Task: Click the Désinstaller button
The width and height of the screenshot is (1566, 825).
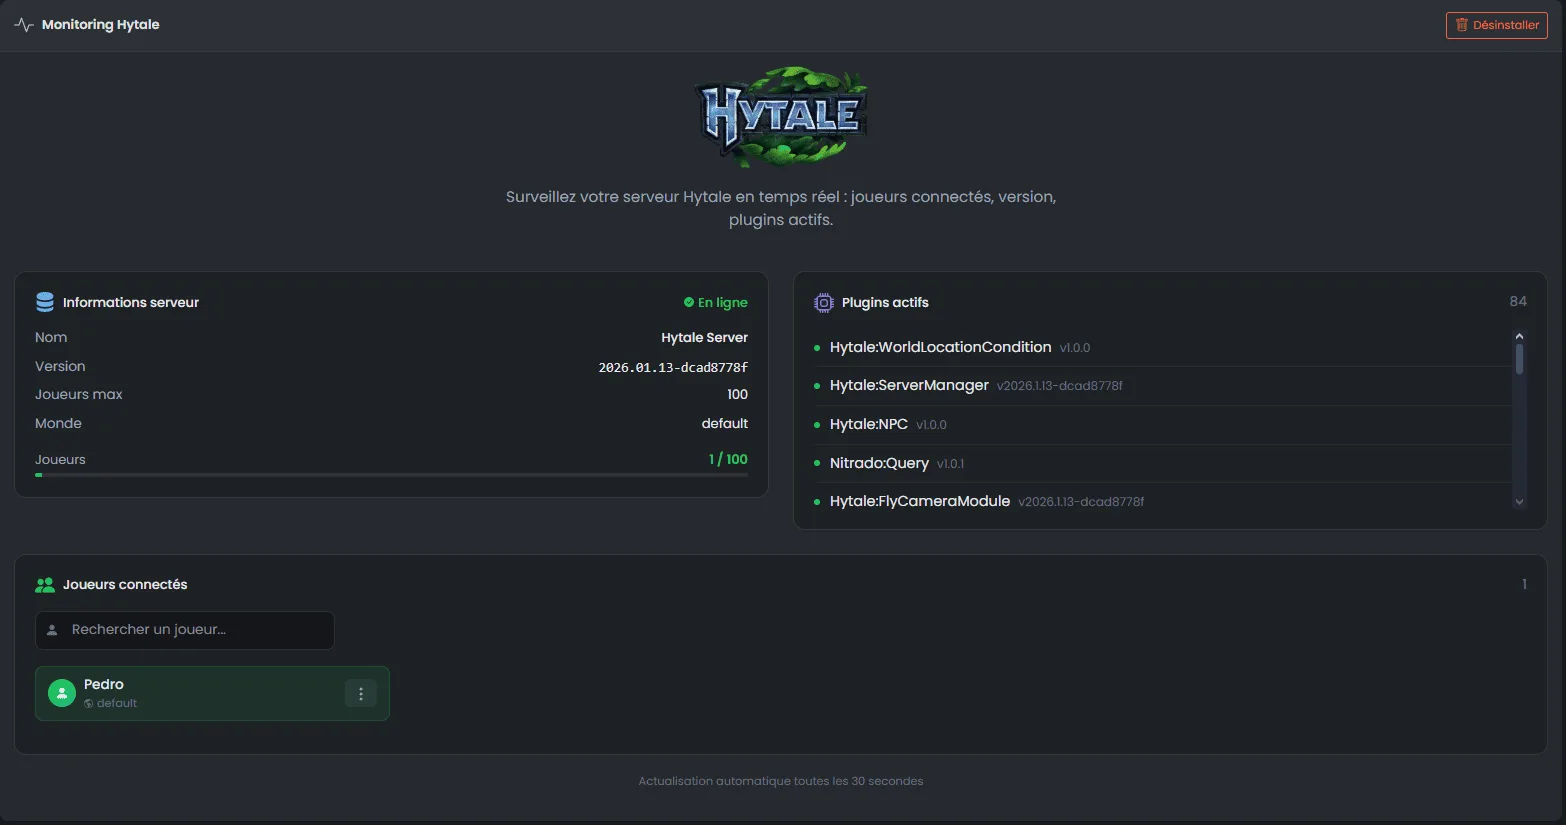Action: [1496, 25]
